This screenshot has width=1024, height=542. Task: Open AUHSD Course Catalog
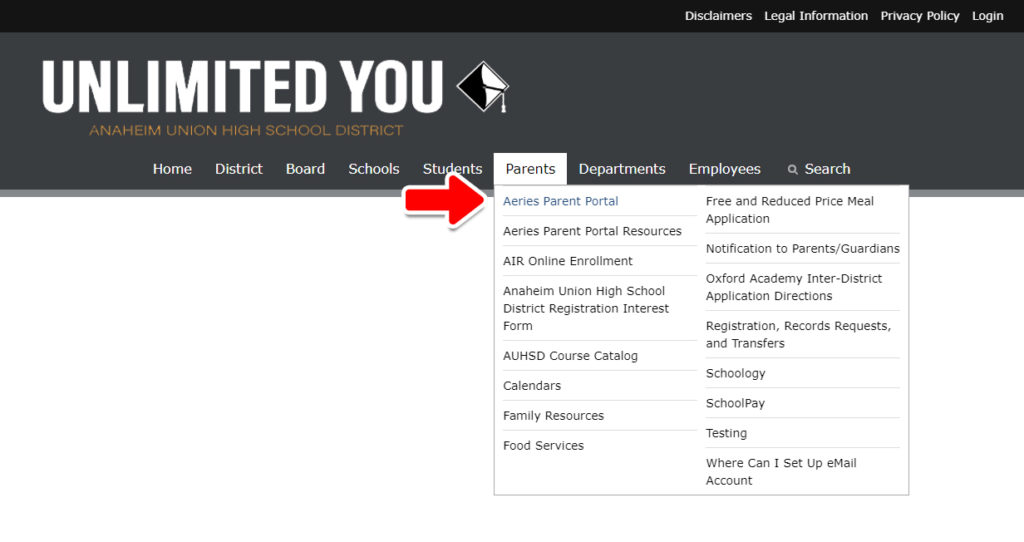tap(570, 356)
